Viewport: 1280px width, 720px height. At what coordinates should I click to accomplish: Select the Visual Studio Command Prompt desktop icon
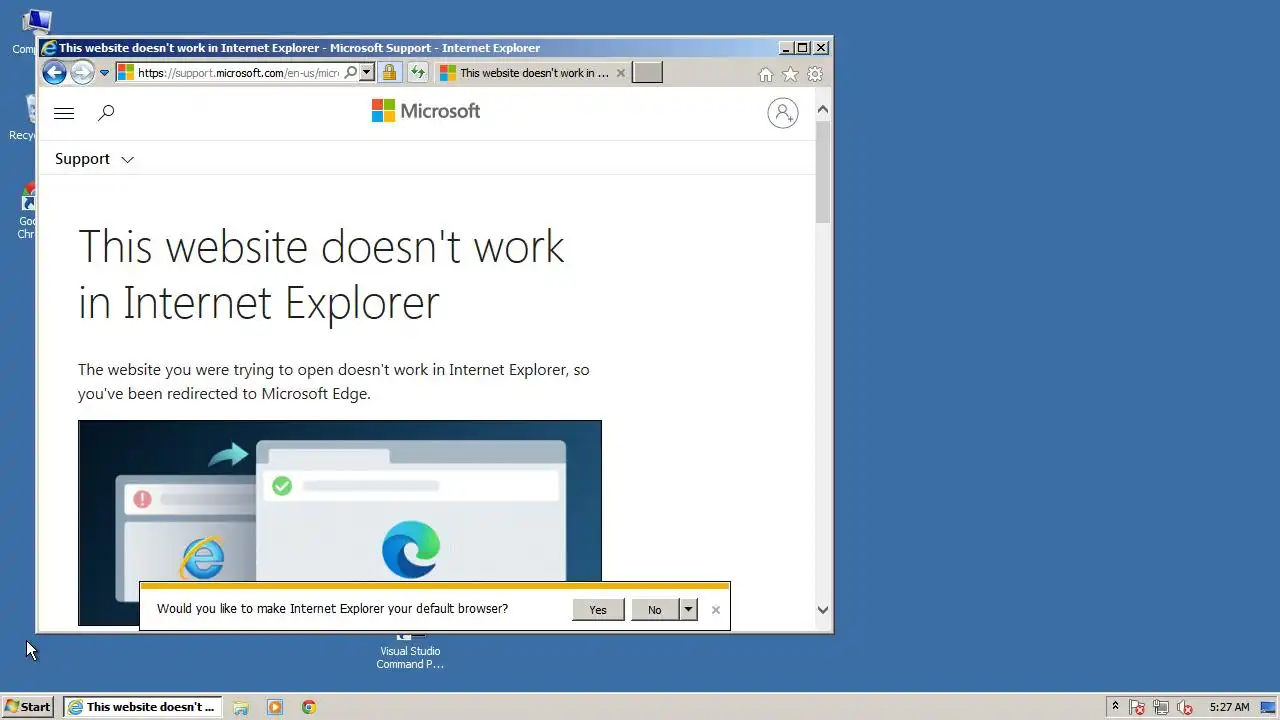[410, 652]
